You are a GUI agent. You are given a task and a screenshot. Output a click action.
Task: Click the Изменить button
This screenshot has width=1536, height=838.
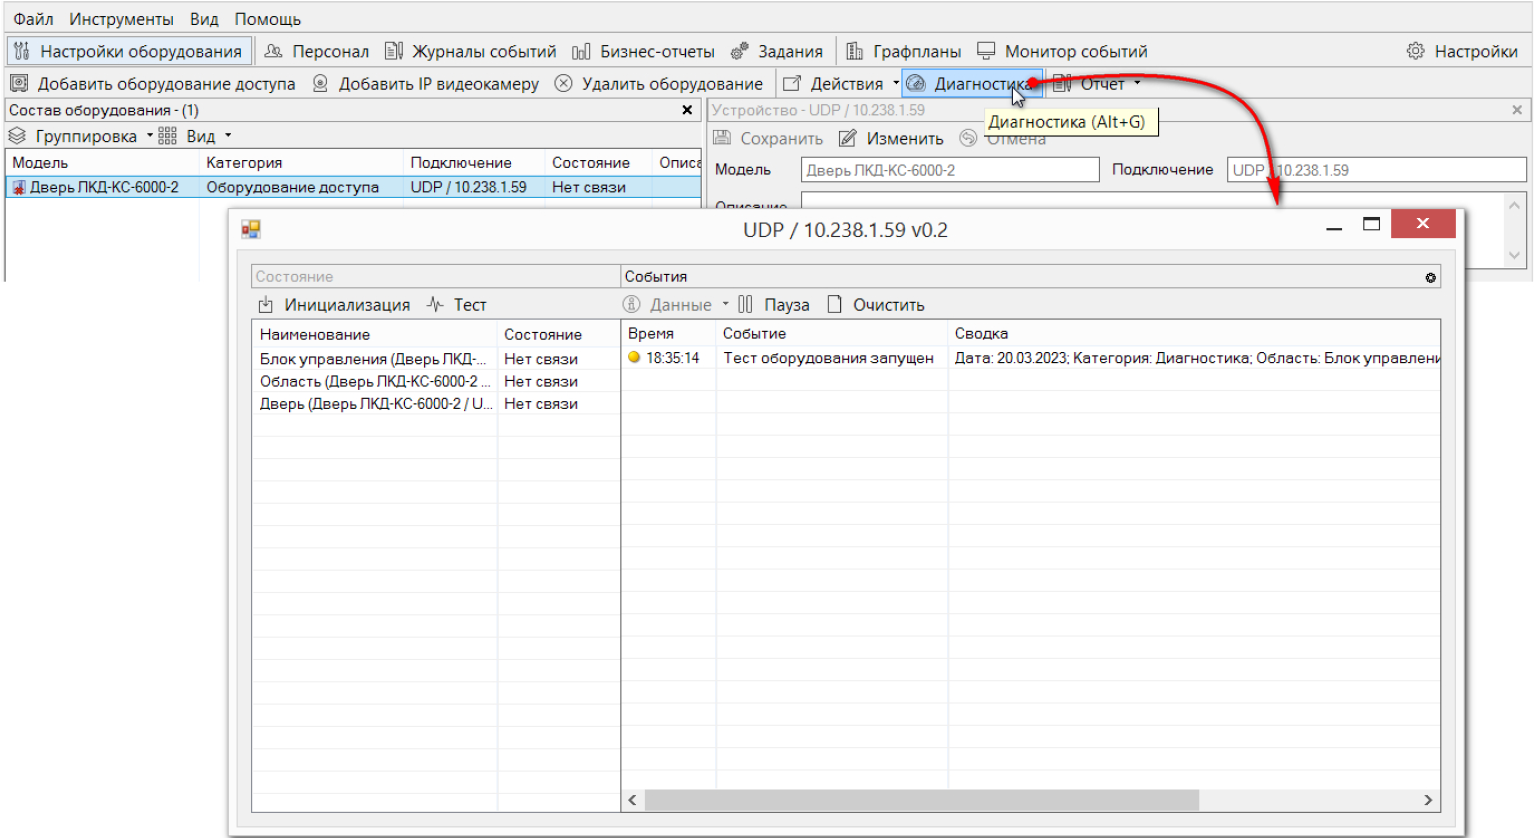pyautogui.click(x=891, y=139)
